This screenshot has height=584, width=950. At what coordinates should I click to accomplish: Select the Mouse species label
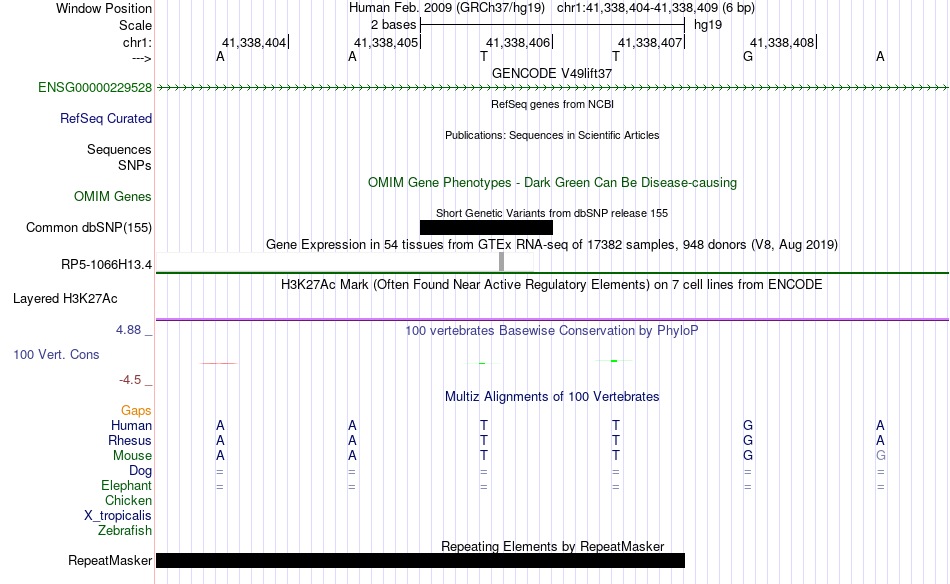click(x=132, y=456)
